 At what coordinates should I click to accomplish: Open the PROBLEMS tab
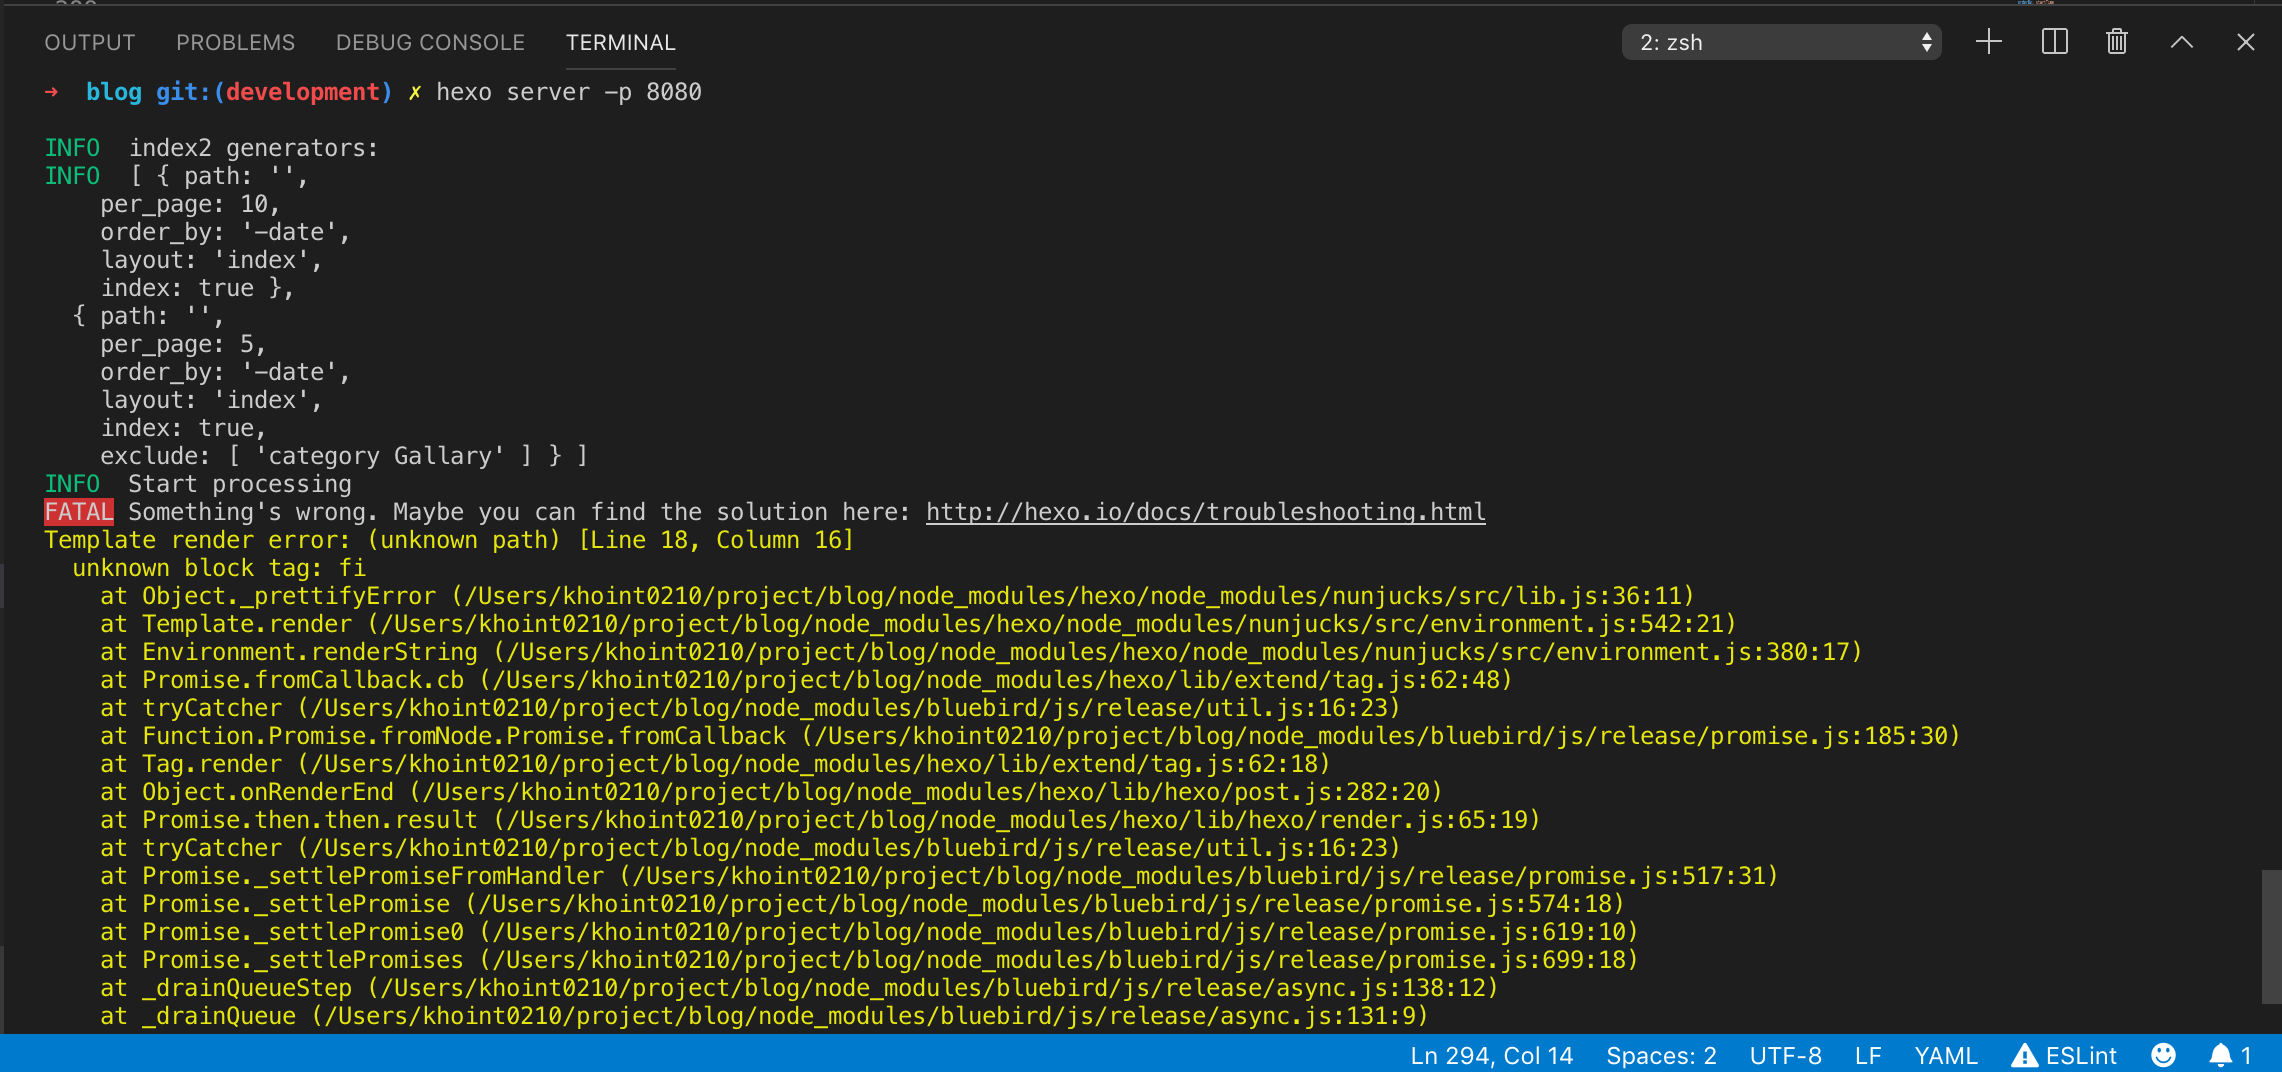(235, 42)
